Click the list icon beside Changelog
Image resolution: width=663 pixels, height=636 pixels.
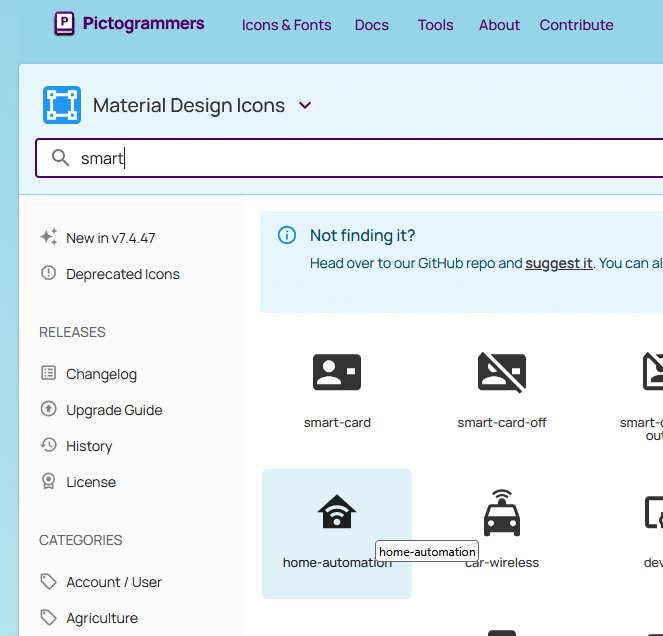click(x=48, y=373)
